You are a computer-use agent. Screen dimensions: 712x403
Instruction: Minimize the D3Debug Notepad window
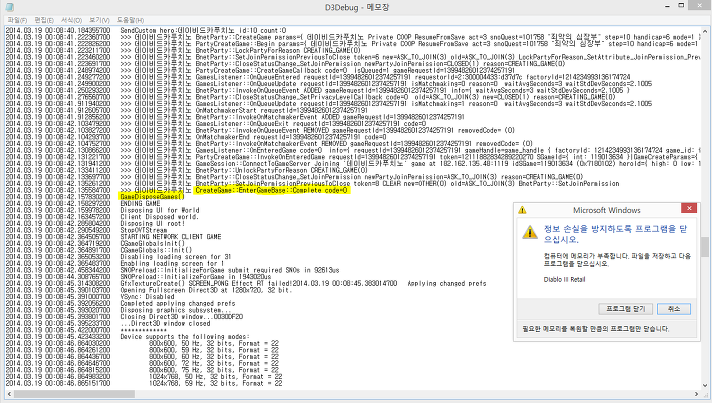[x=668, y=6]
